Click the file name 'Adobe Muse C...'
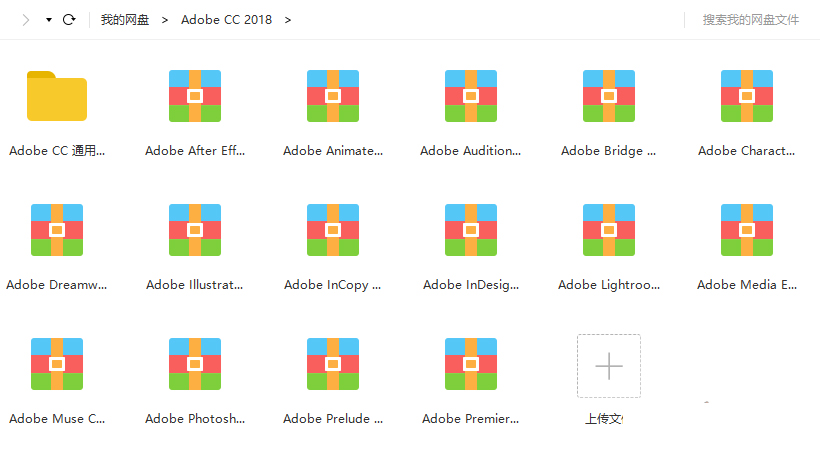 (57, 418)
